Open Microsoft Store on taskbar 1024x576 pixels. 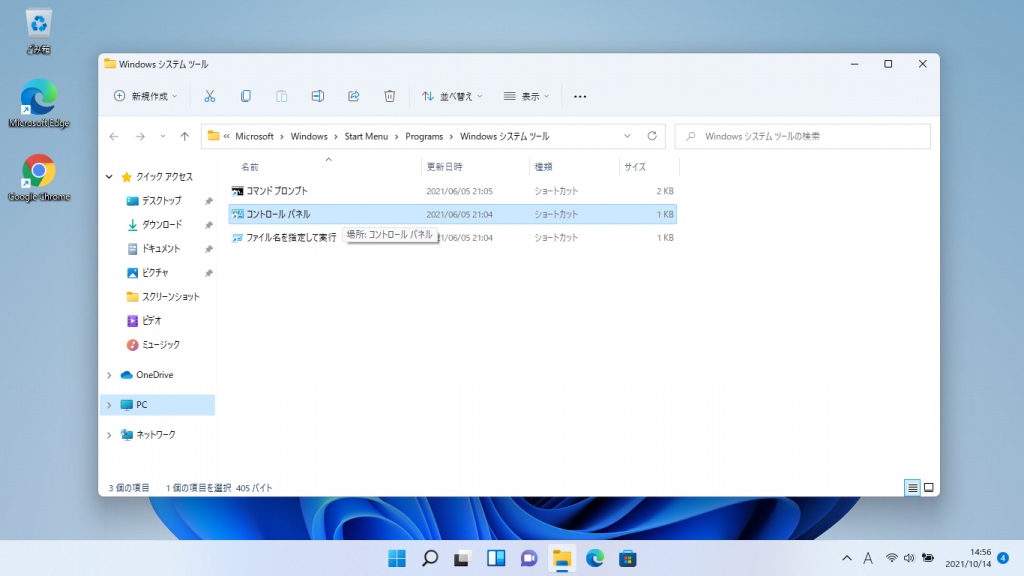pyautogui.click(x=628, y=558)
